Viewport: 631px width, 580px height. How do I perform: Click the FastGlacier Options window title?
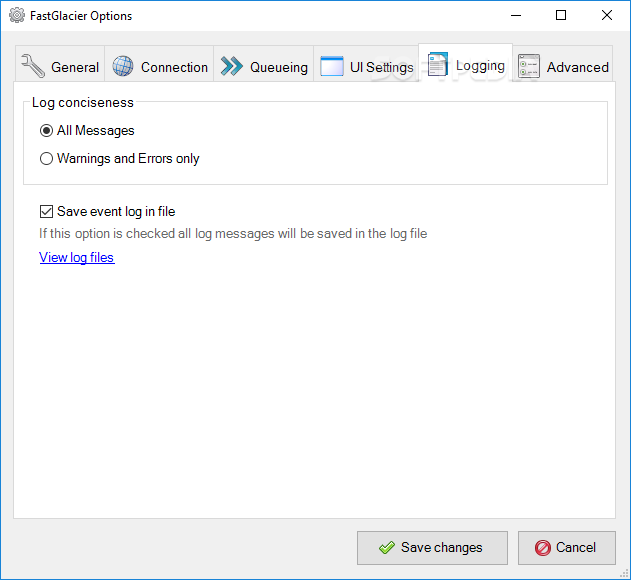81,16
